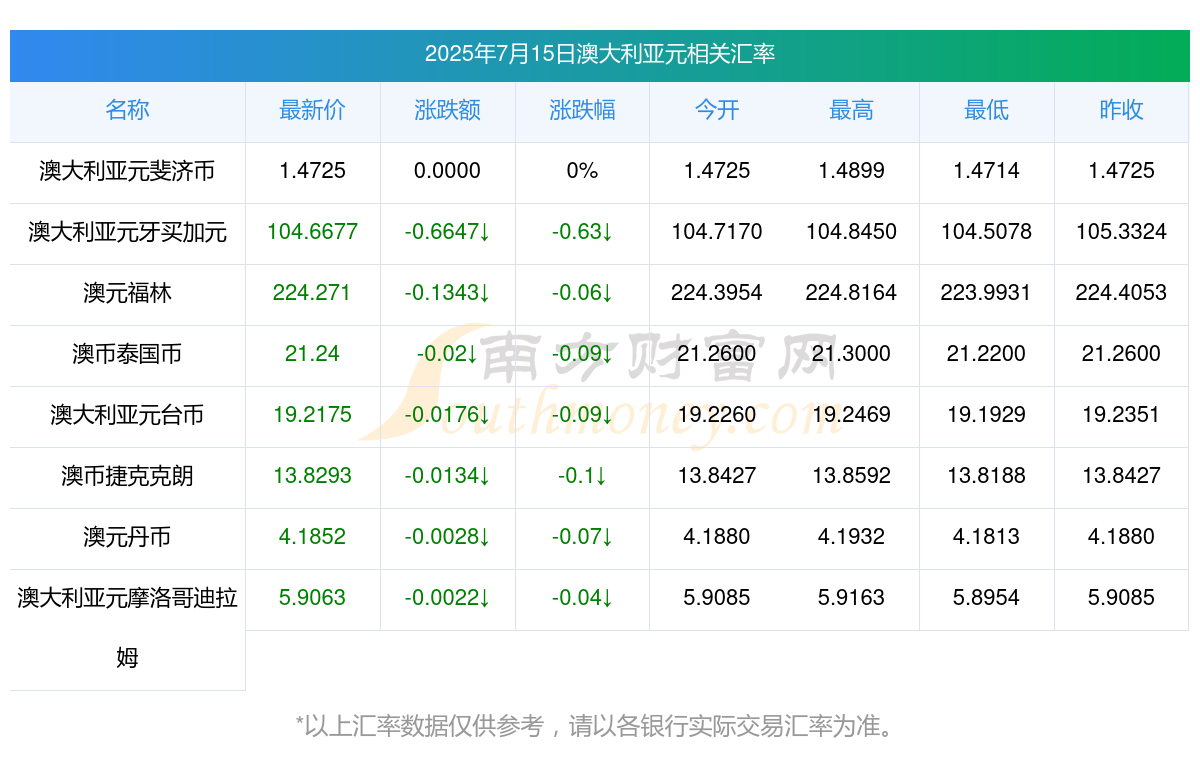Click opening value 224.3954
The height and width of the screenshot is (757, 1200).
point(717,293)
